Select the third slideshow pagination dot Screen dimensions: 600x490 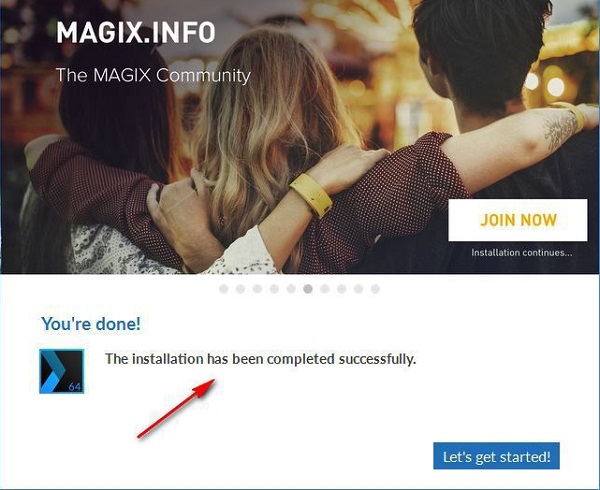point(258,289)
